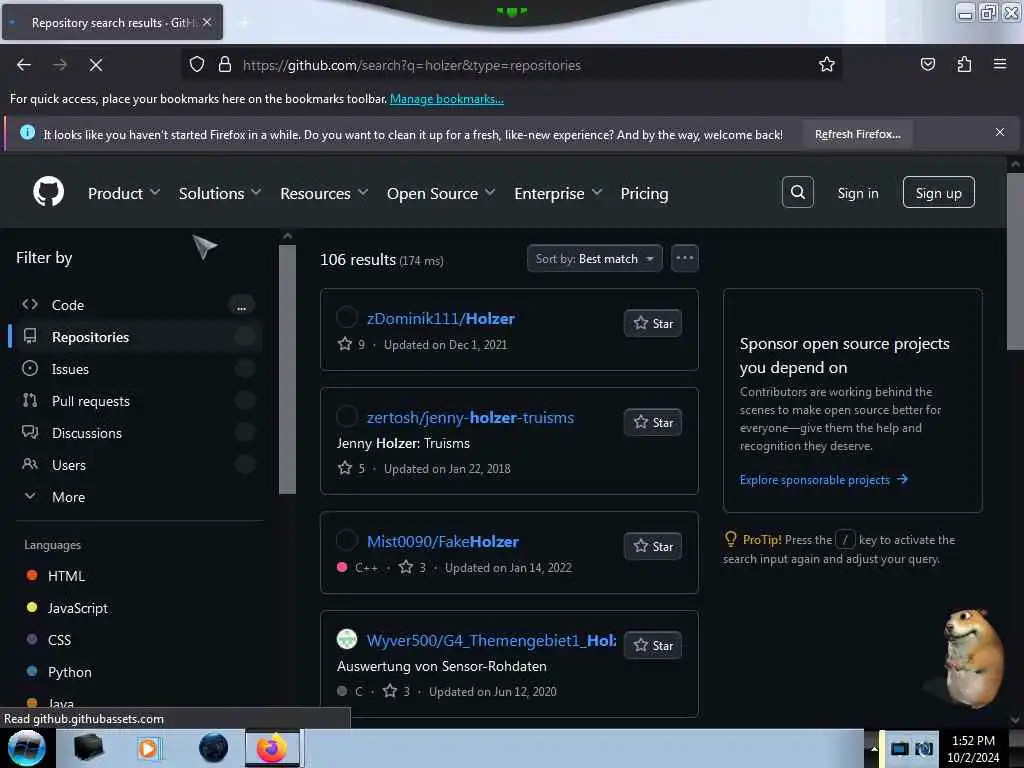1024x768 pixels.
Task: Open the Wyver500 repository avatar
Action: tap(347, 639)
